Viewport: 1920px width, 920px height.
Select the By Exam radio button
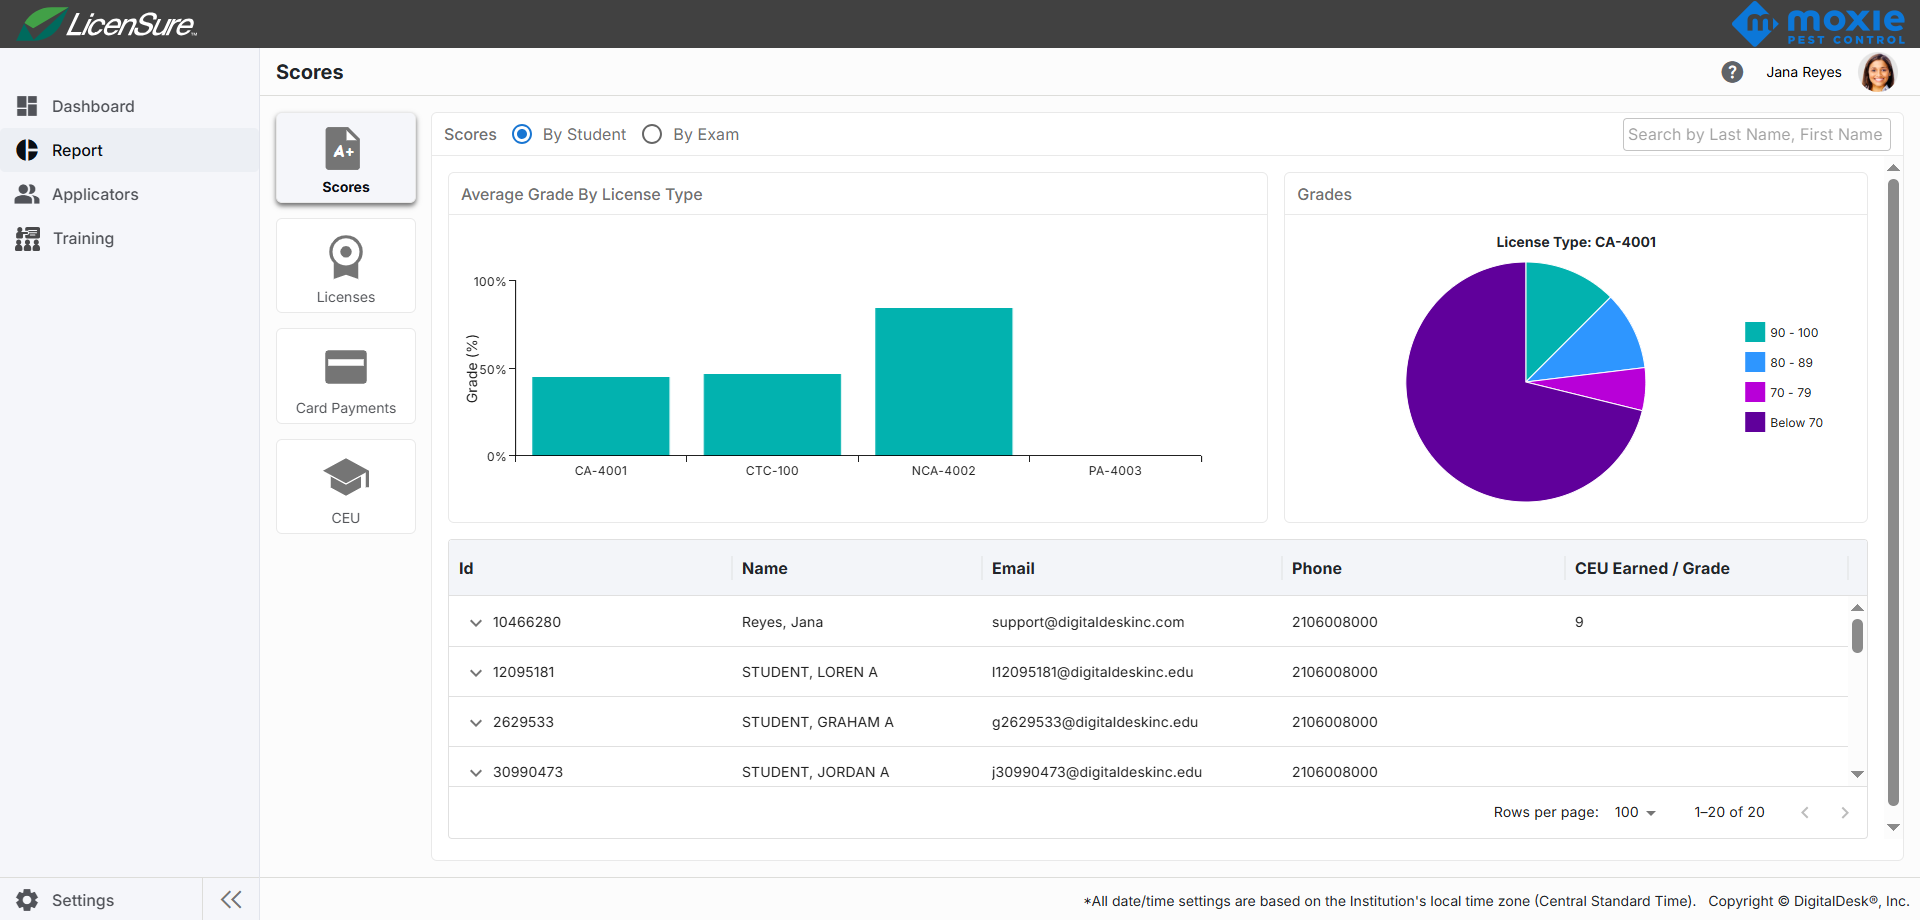point(652,134)
